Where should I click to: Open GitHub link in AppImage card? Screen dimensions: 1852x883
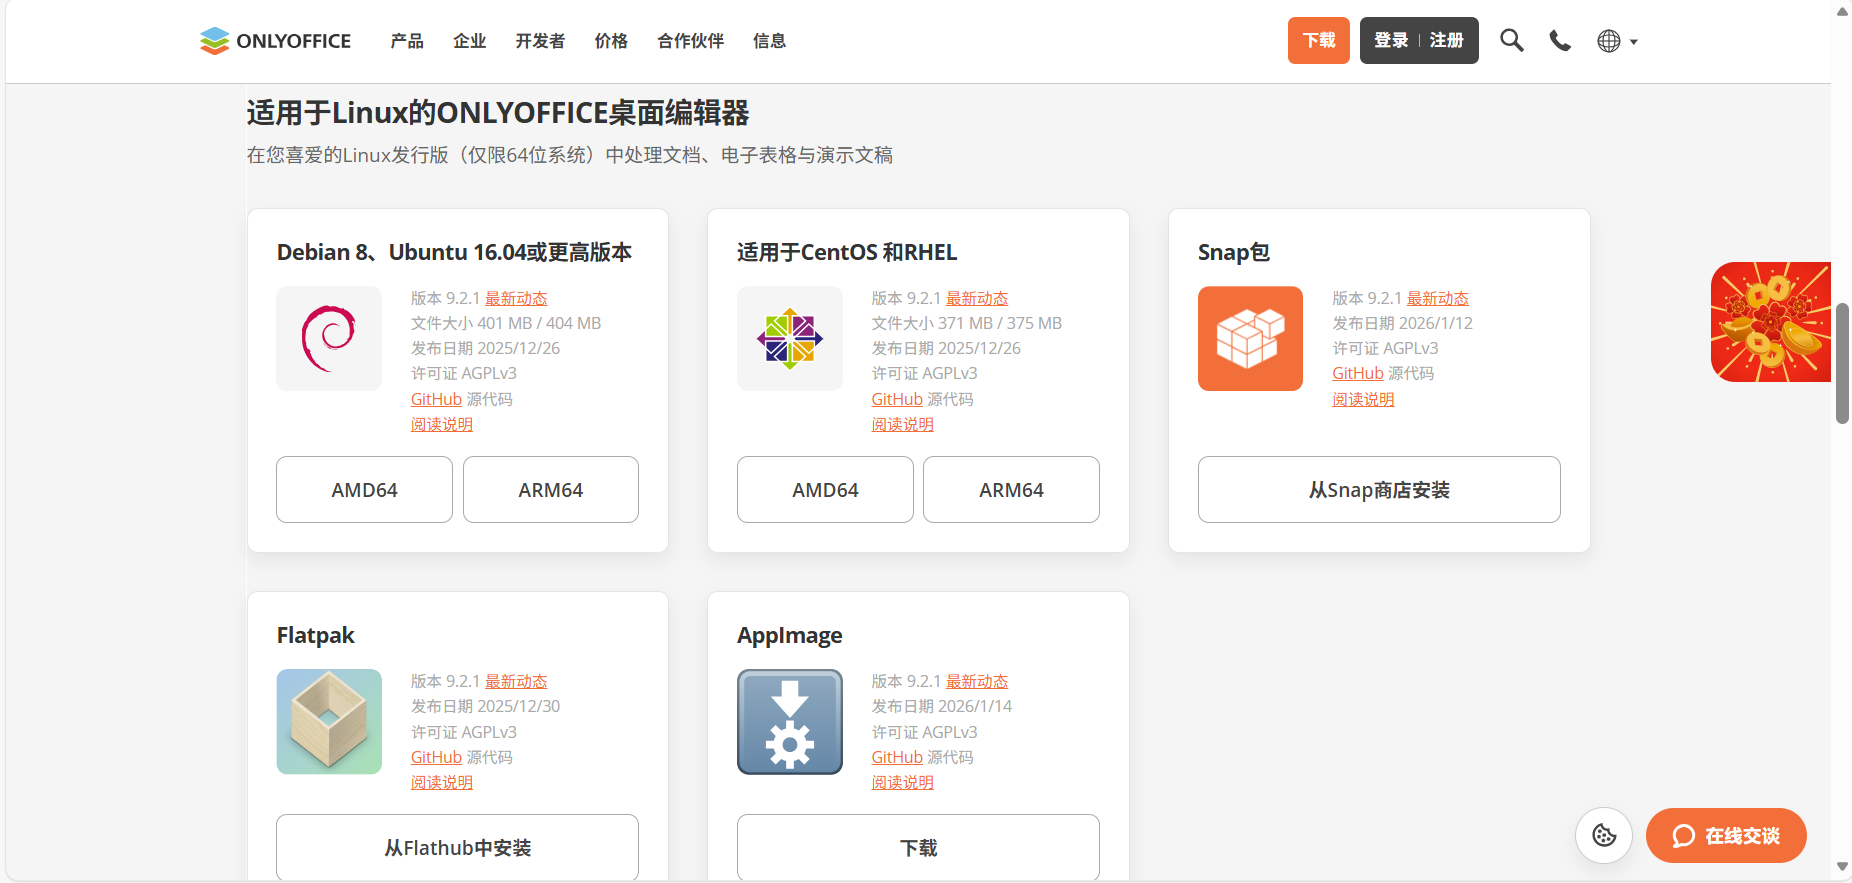pyautogui.click(x=897, y=757)
